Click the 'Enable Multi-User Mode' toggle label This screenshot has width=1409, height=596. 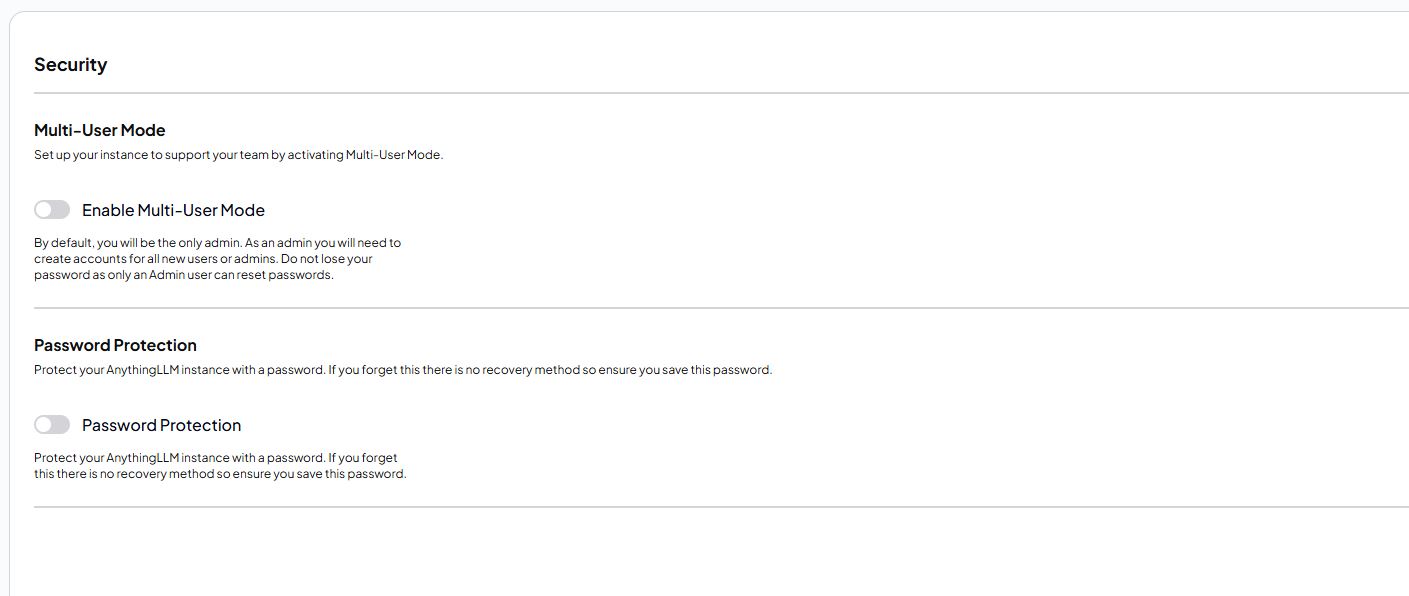(173, 210)
